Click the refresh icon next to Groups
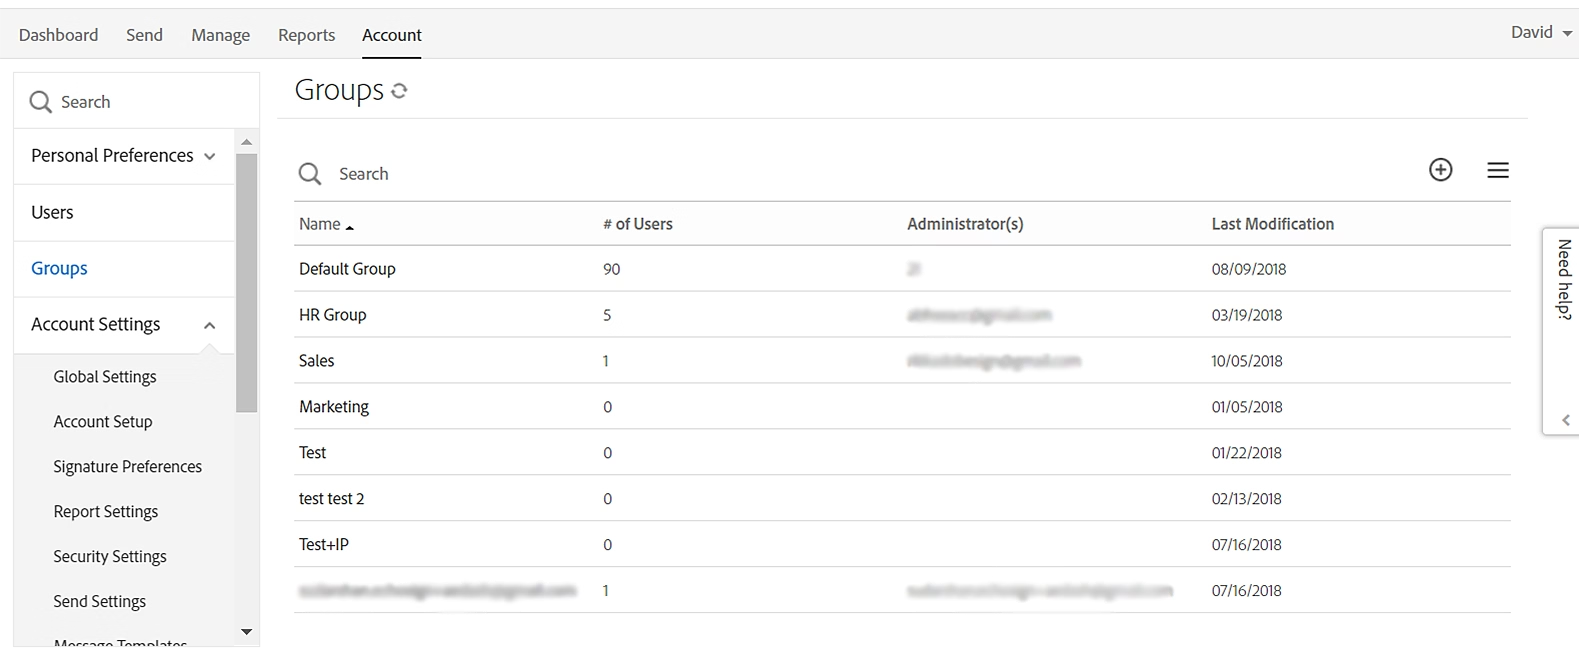Viewport: 1579px width, 662px height. 399,91
